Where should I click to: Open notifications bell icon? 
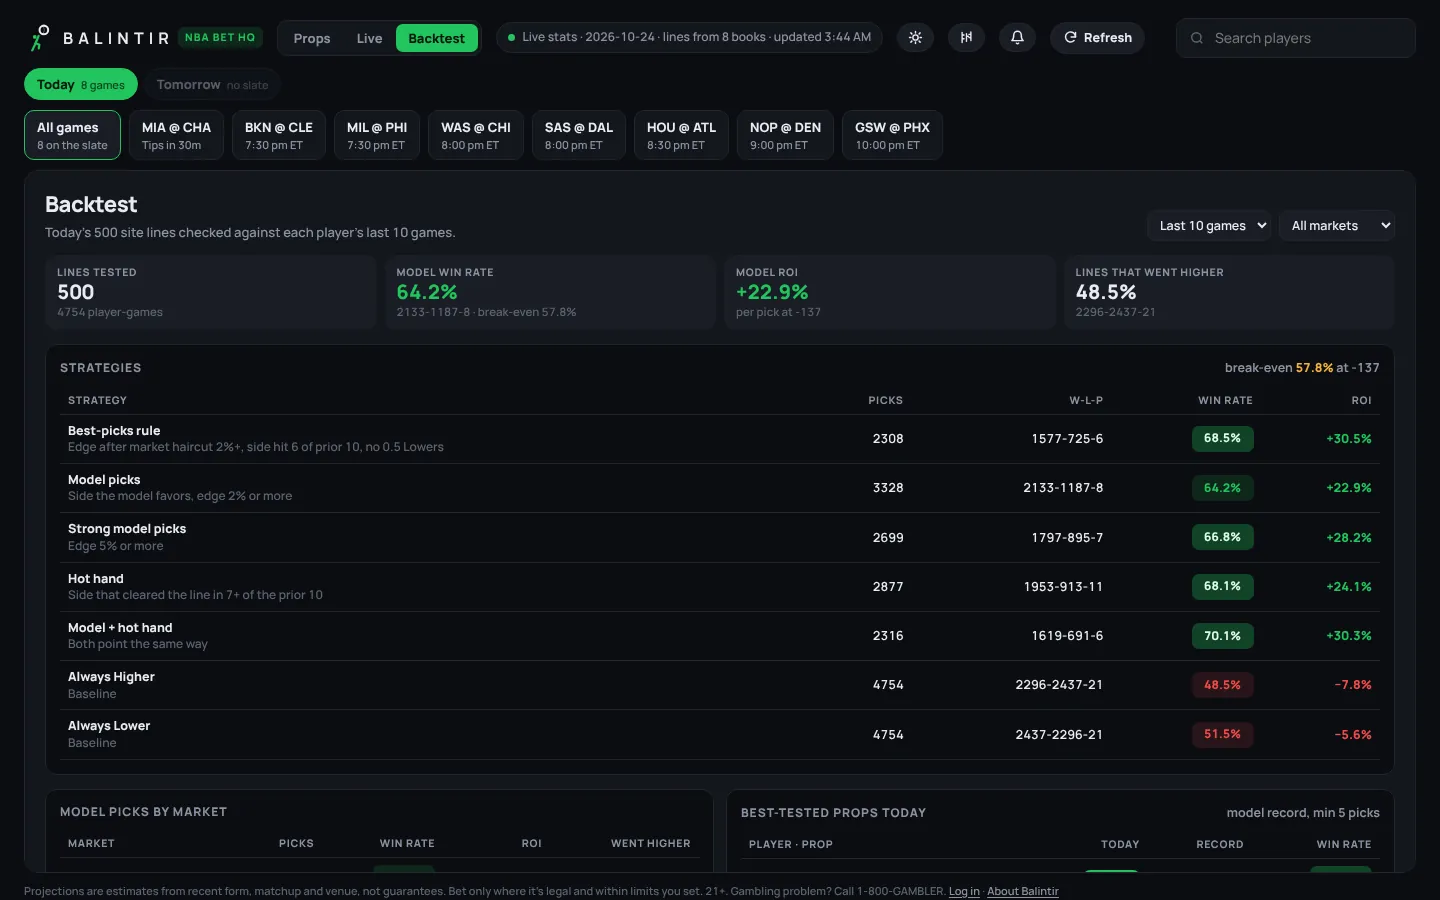pos(1017,38)
